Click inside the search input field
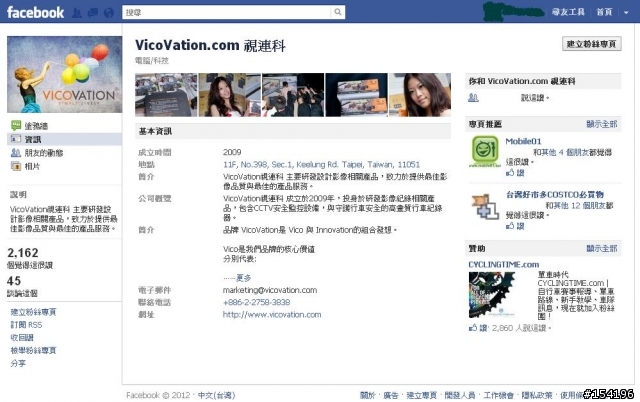This screenshot has height=402, width=640. coord(227,12)
